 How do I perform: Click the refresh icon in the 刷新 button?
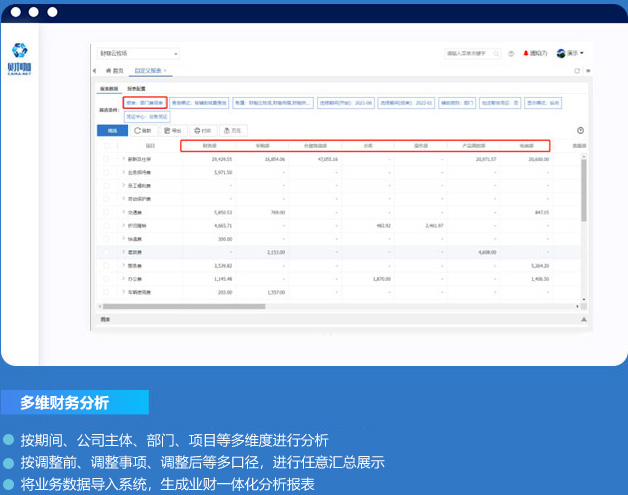coord(137,131)
